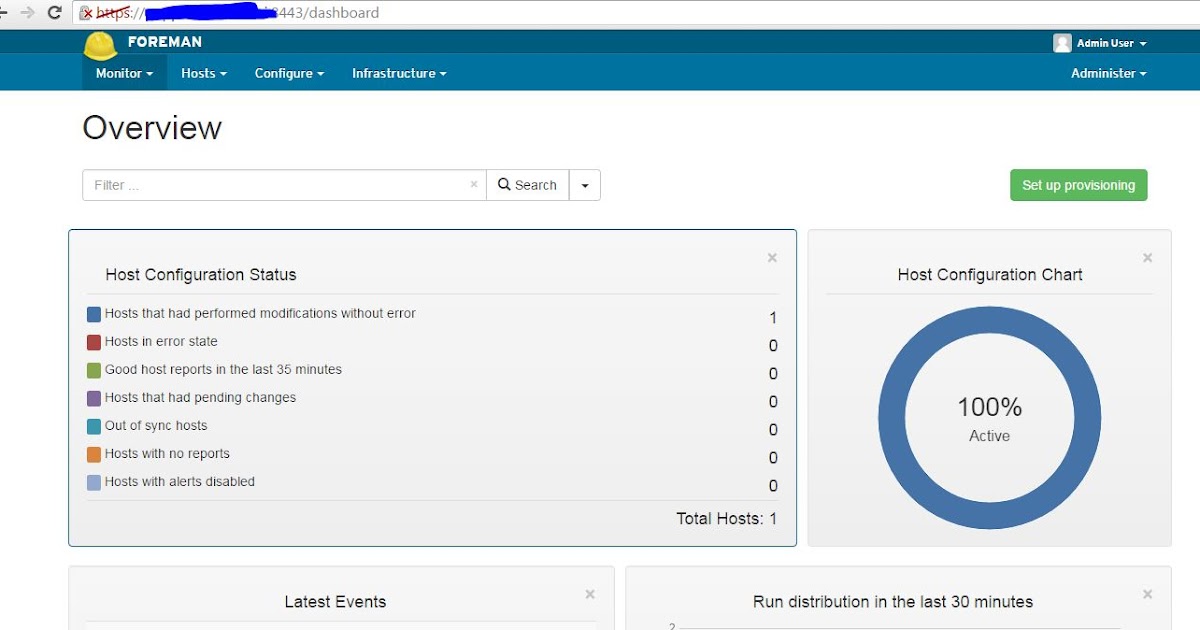The image size is (1200, 630).
Task: Clear the filter field with the x icon
Action: coord(474,185)
